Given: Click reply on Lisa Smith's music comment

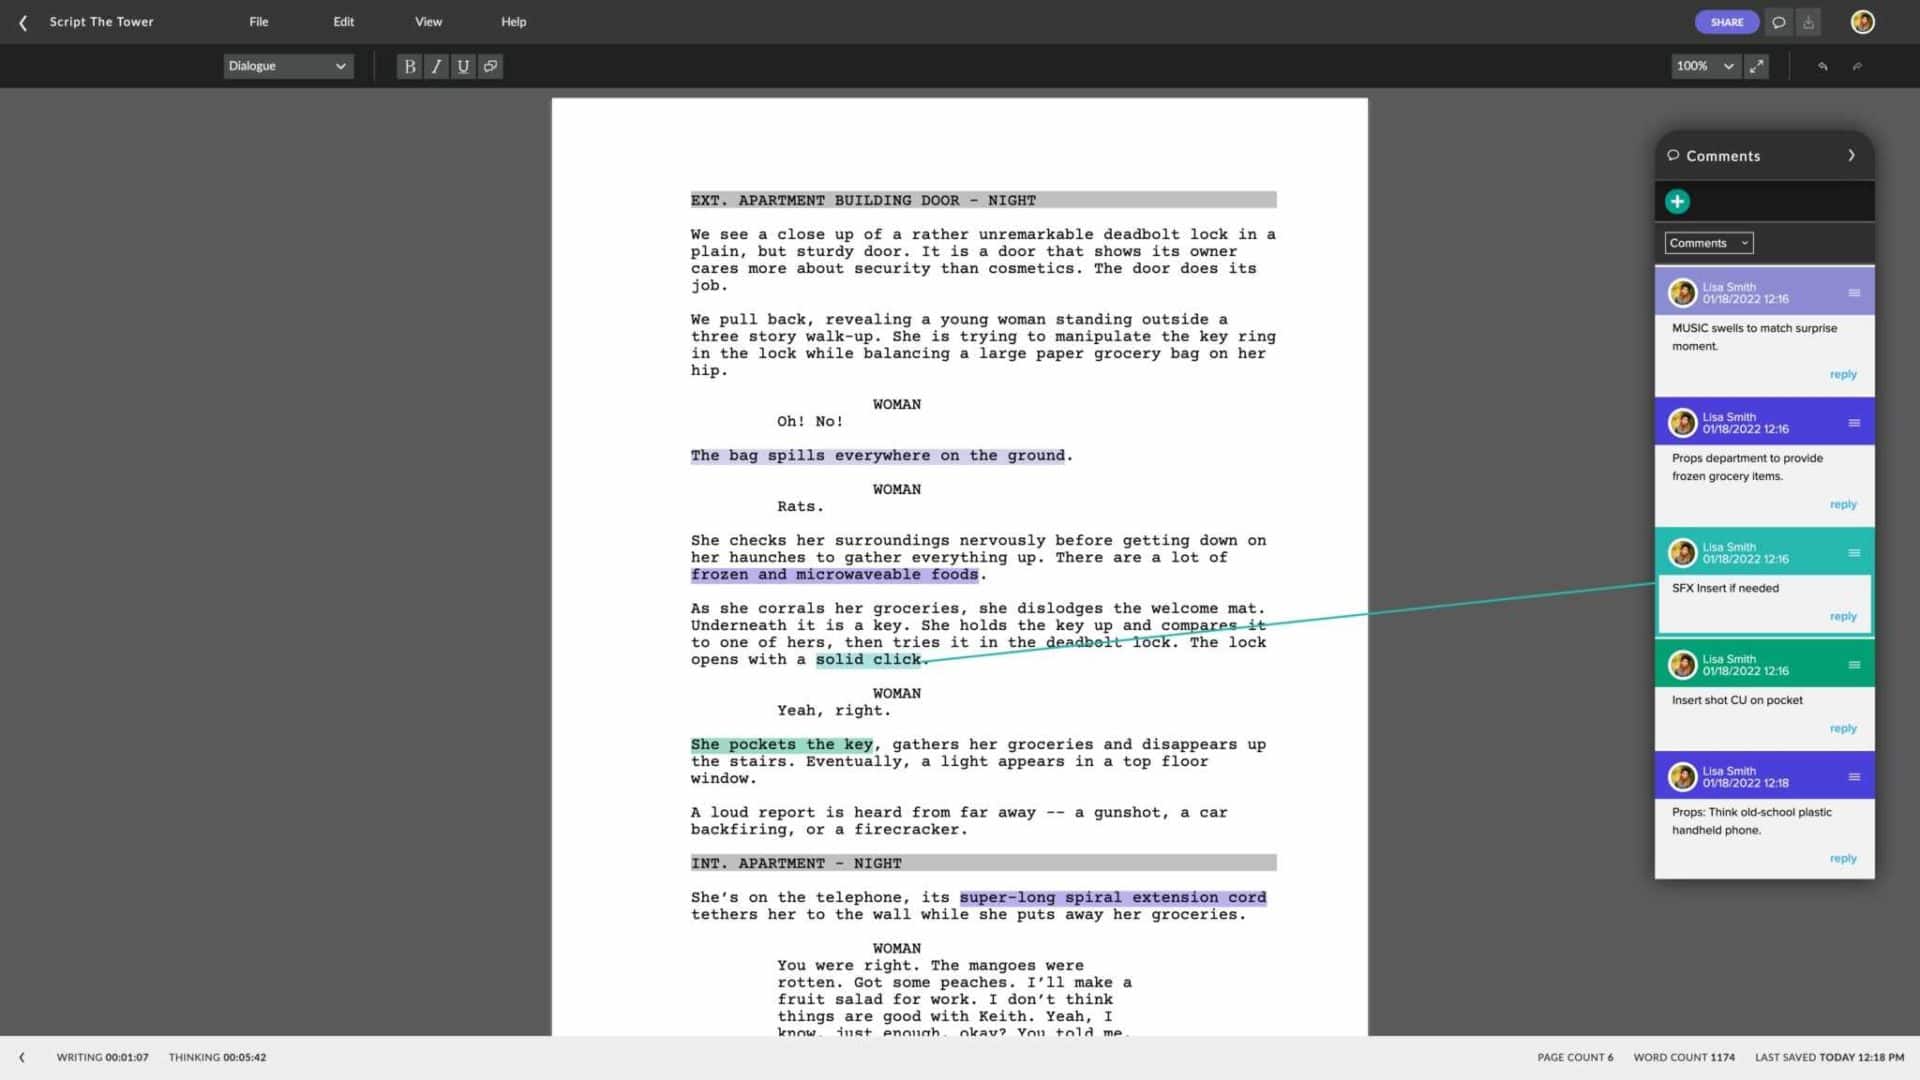Looking at the screenshot, I should click(1841, 373).
